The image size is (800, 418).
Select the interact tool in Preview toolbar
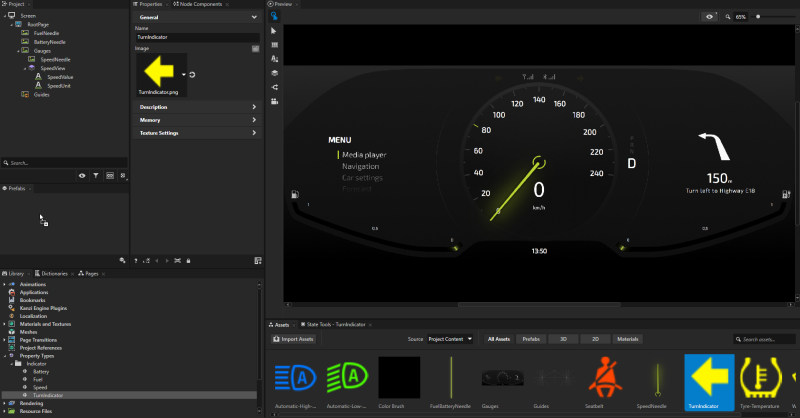(x=274, y=18)
